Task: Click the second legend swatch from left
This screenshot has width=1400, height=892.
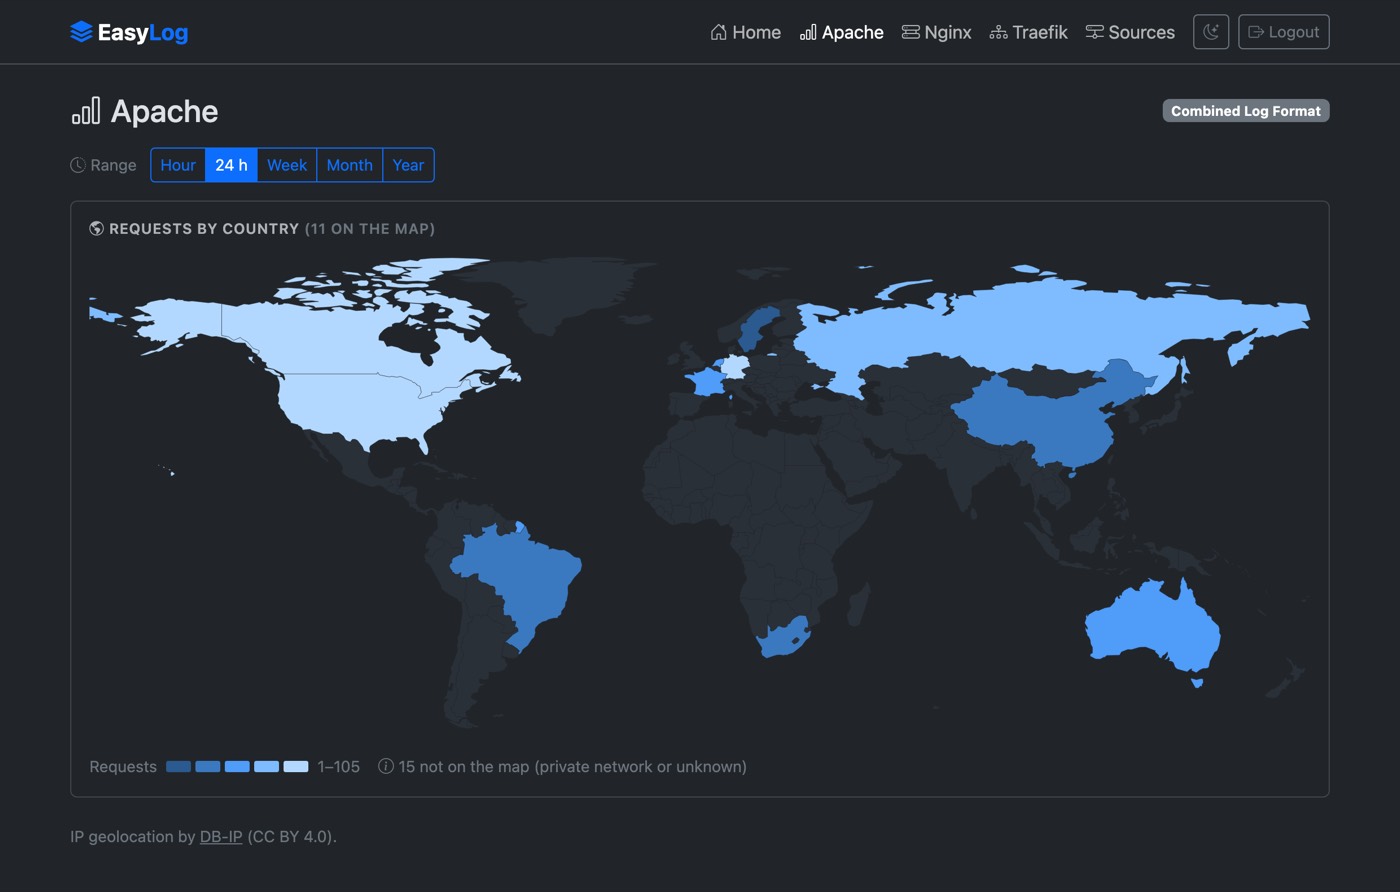Action: coord(208,767)
